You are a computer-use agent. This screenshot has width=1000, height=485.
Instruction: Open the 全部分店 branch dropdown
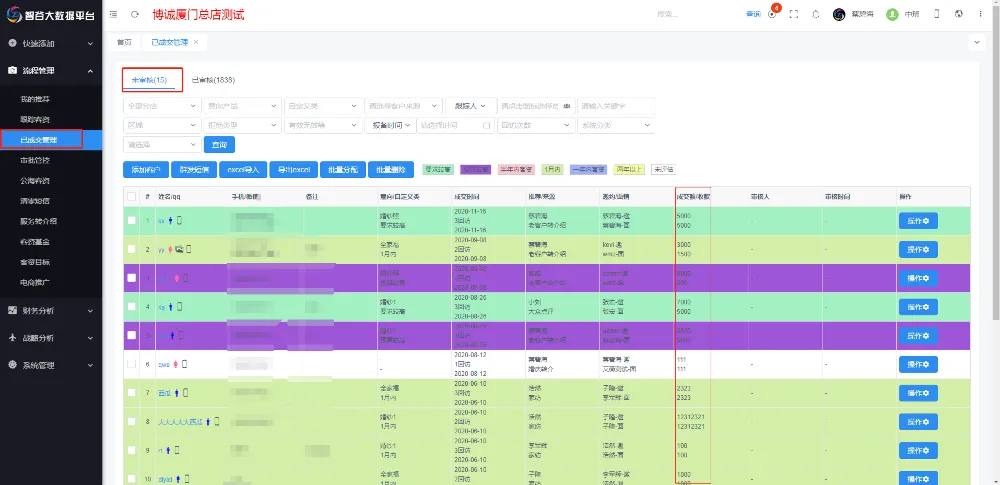tap(160, 106)
